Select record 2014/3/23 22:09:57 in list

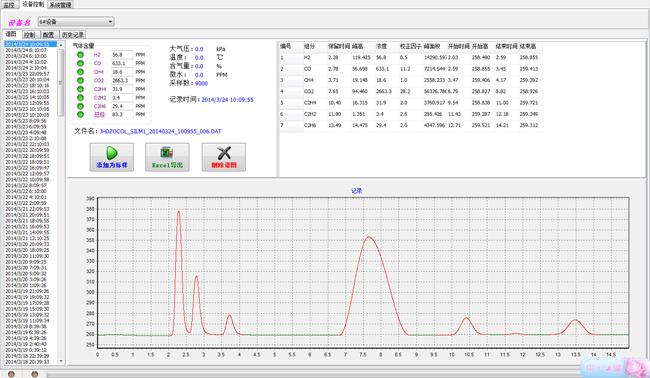[31, 73]
